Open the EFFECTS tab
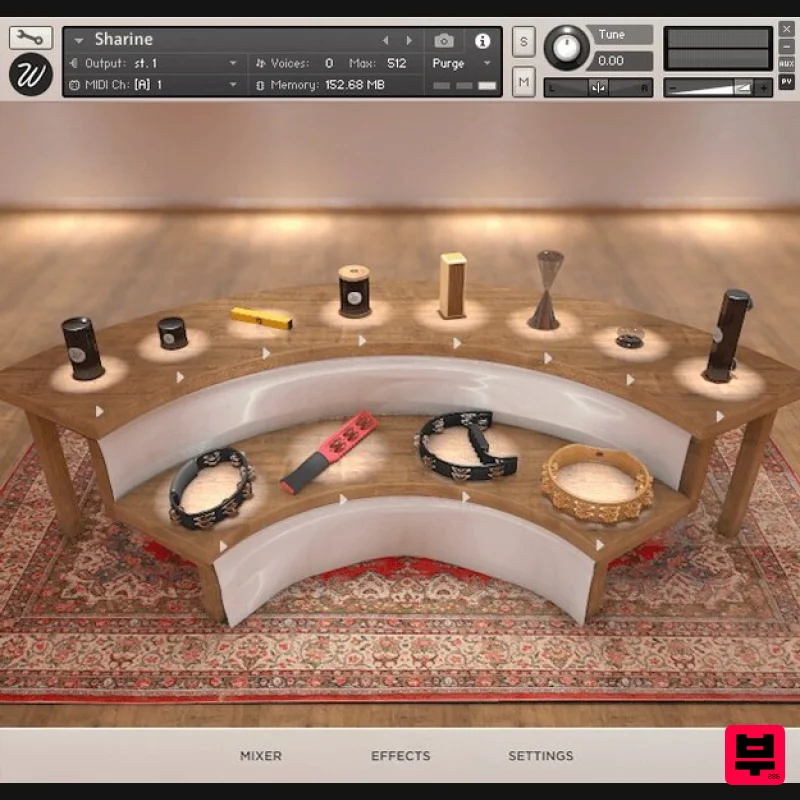The width and height of the screenshot is (800, 800). (x=400, y=756)
